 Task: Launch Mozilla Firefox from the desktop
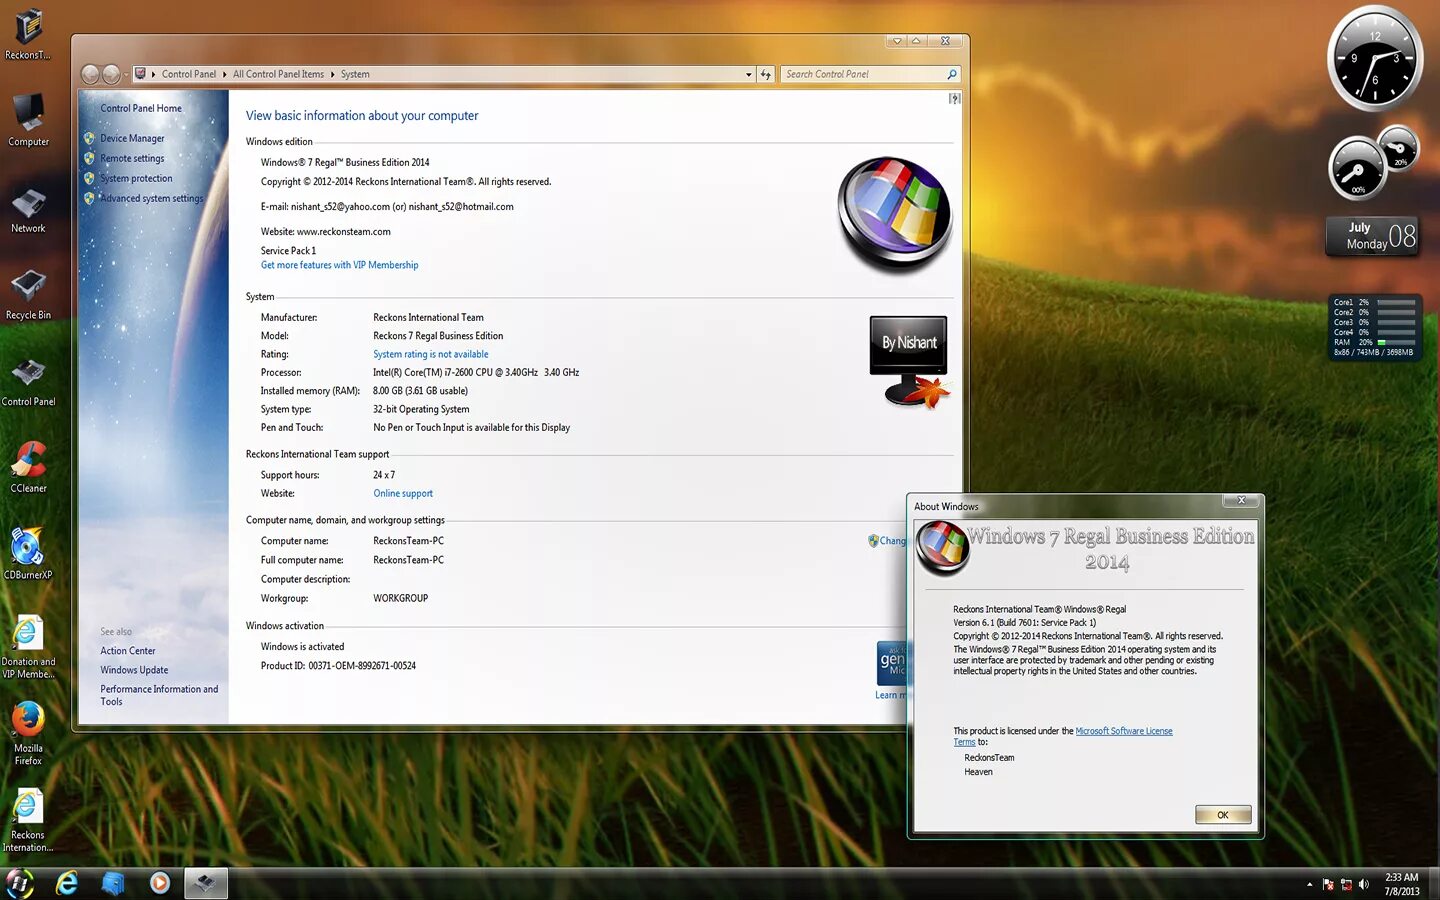(x=28, y=733)
